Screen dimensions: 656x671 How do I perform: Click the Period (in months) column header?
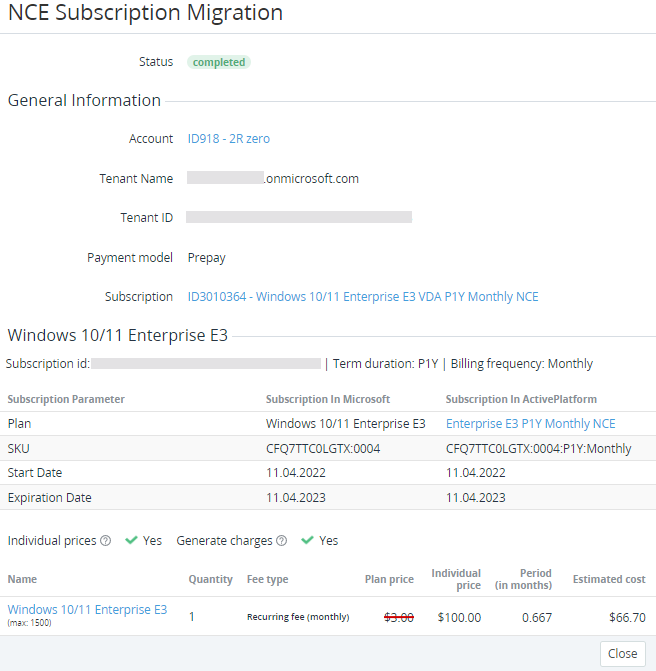[523, 579]
